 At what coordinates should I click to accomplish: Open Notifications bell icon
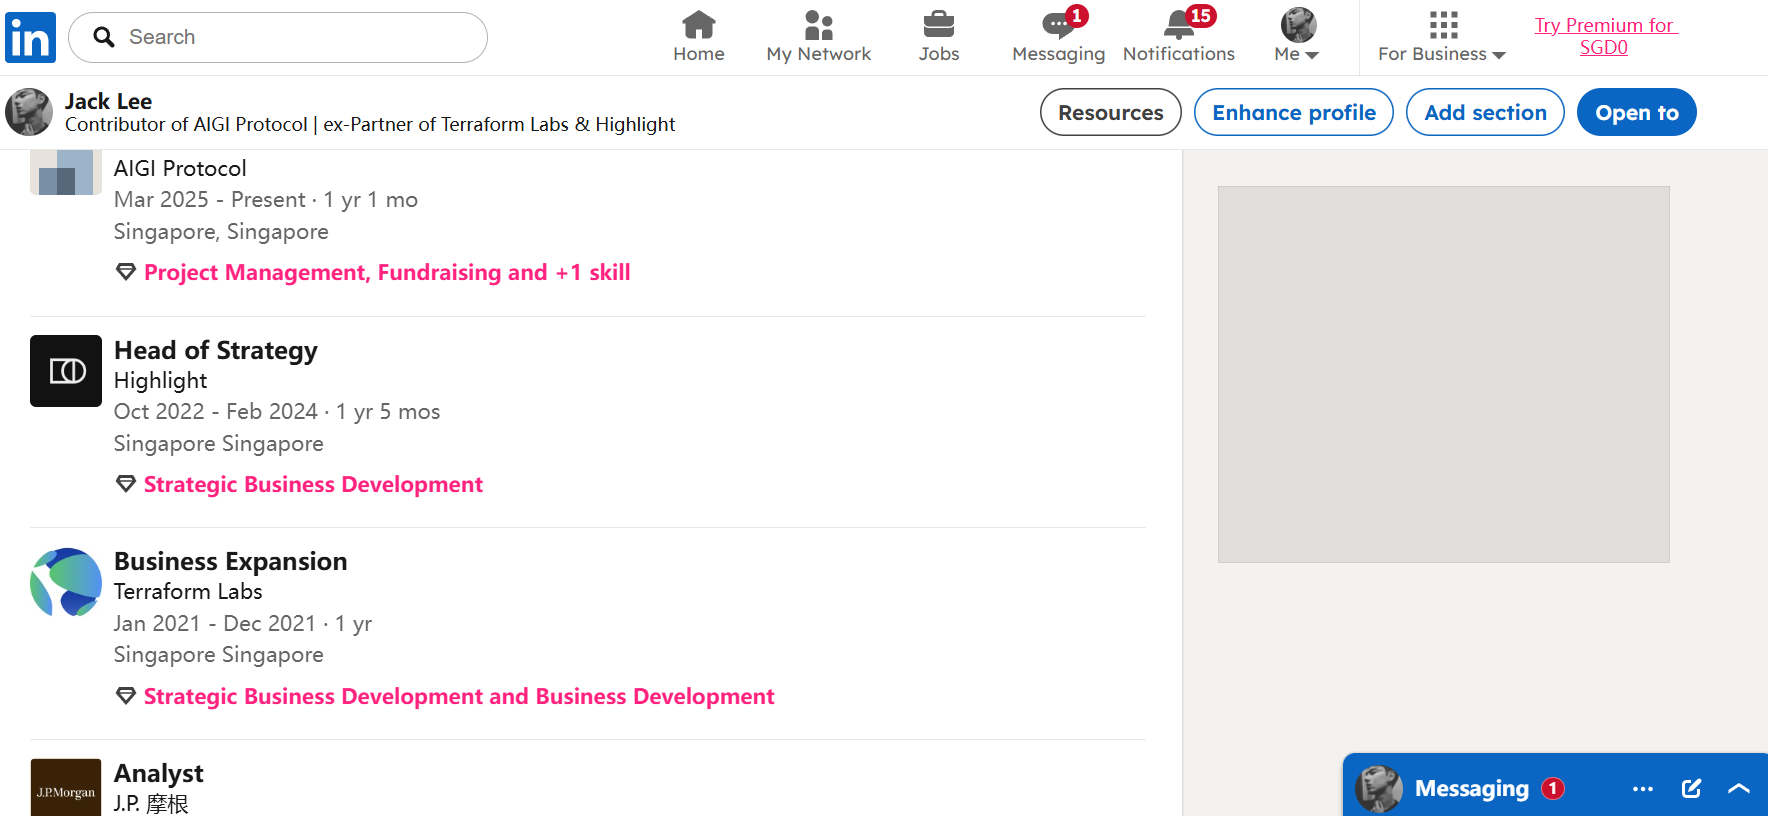(x=1179, y=24)
